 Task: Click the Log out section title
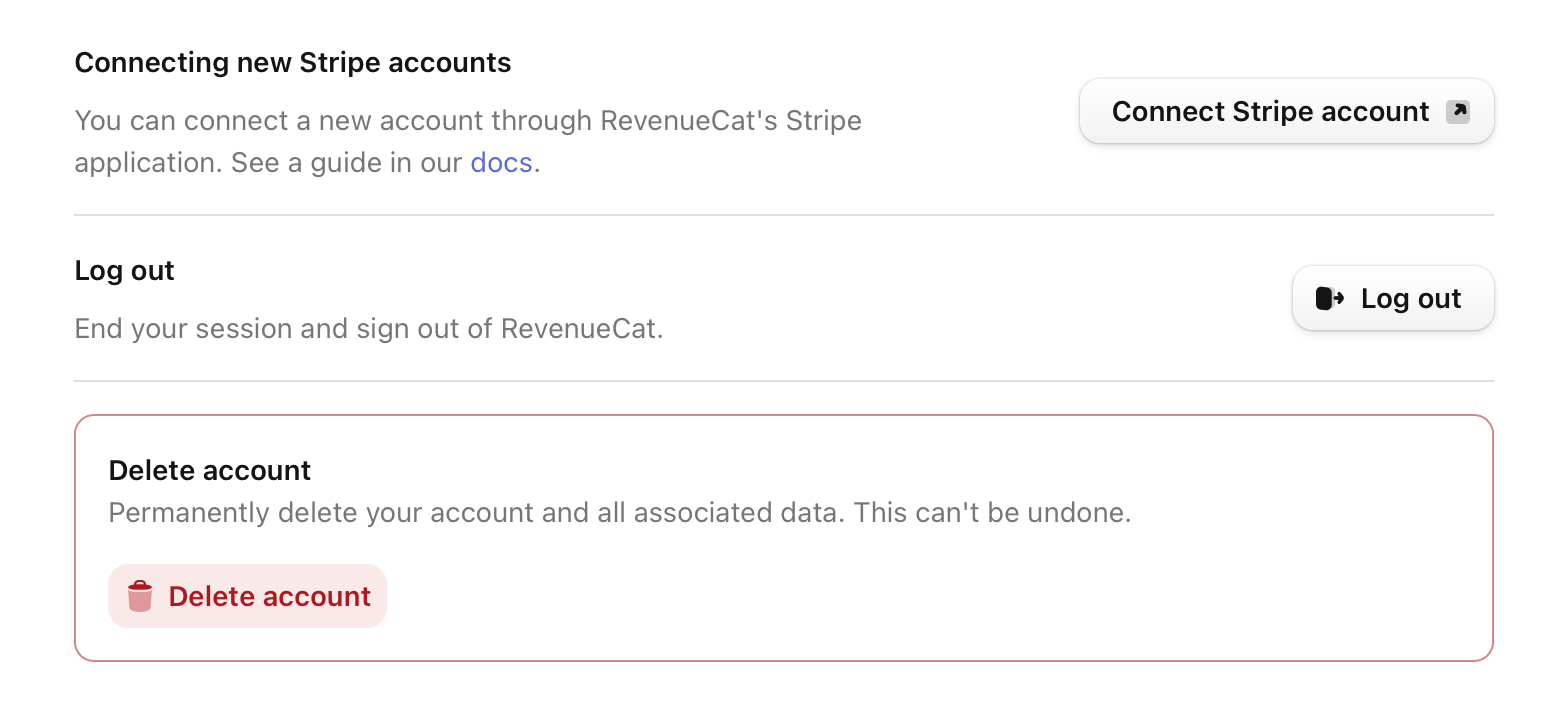pos(124,270)
